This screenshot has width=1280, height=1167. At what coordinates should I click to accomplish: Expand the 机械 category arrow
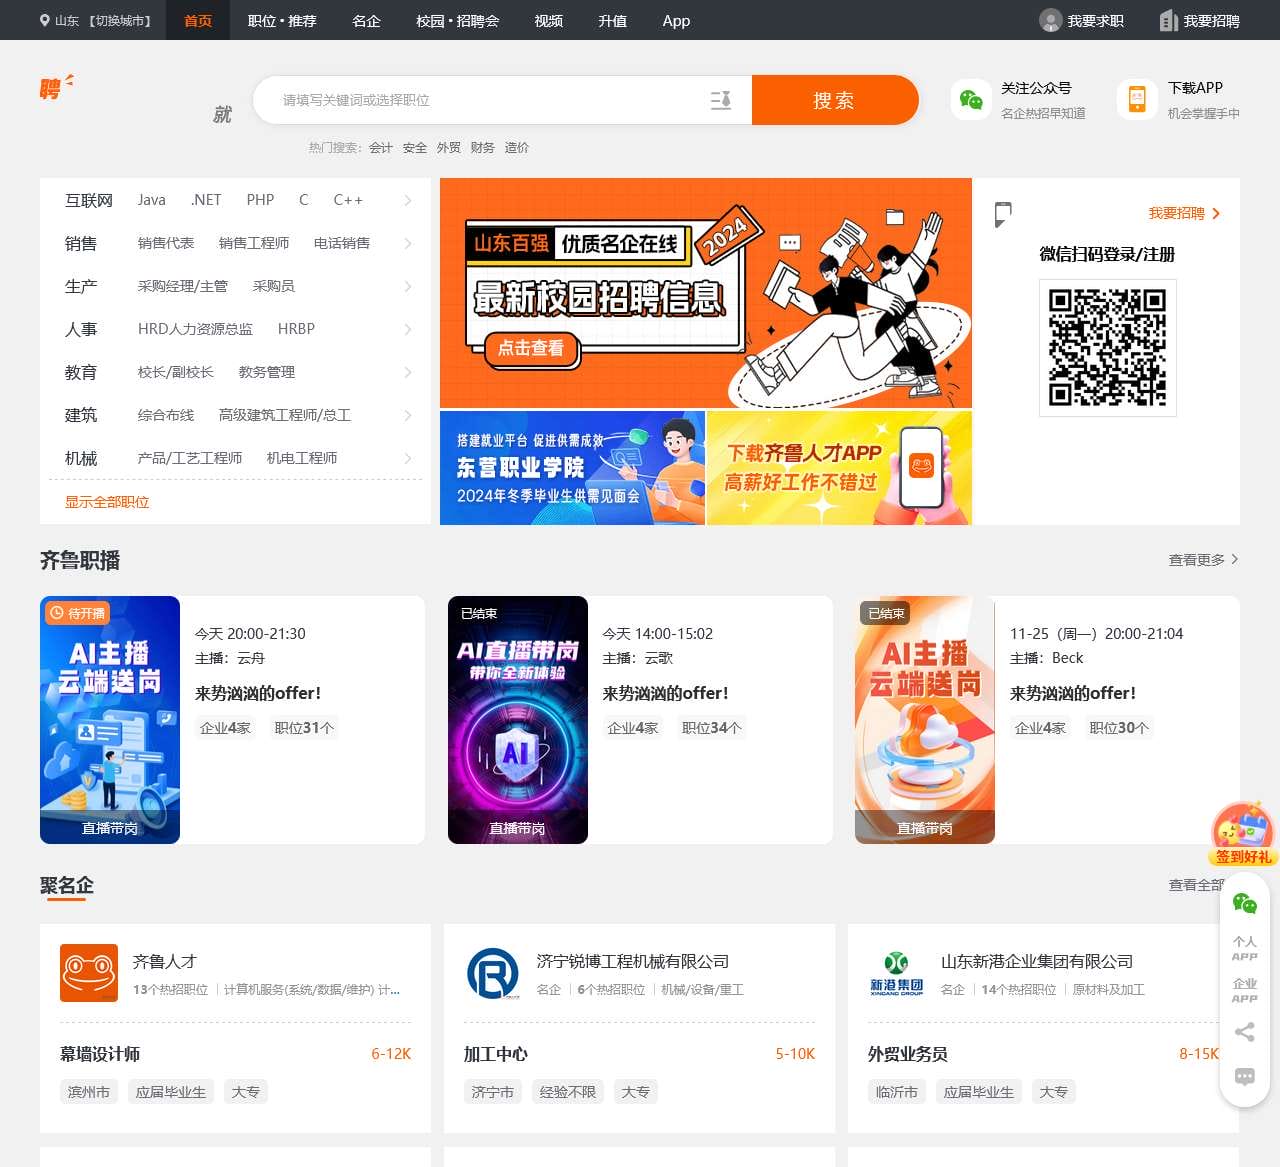pyautogui.click(x=407, y=458)
